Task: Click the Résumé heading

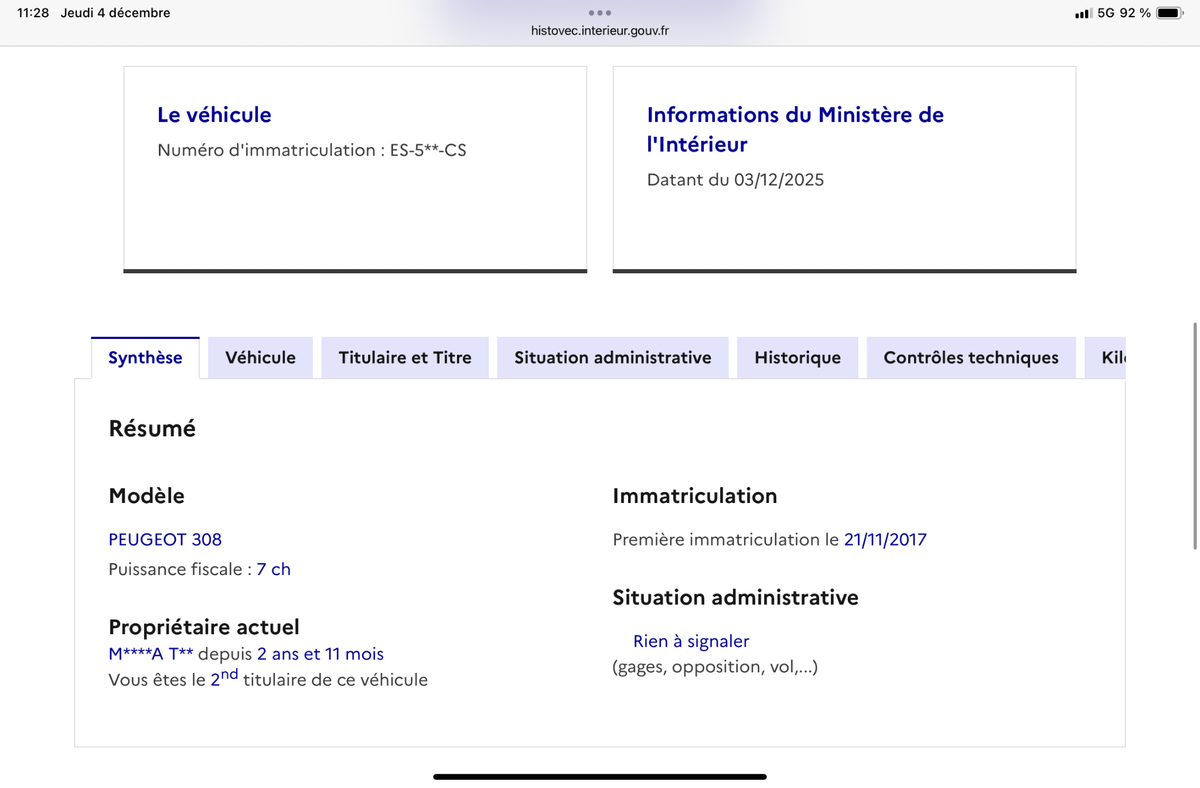Action: coord(152,429)
